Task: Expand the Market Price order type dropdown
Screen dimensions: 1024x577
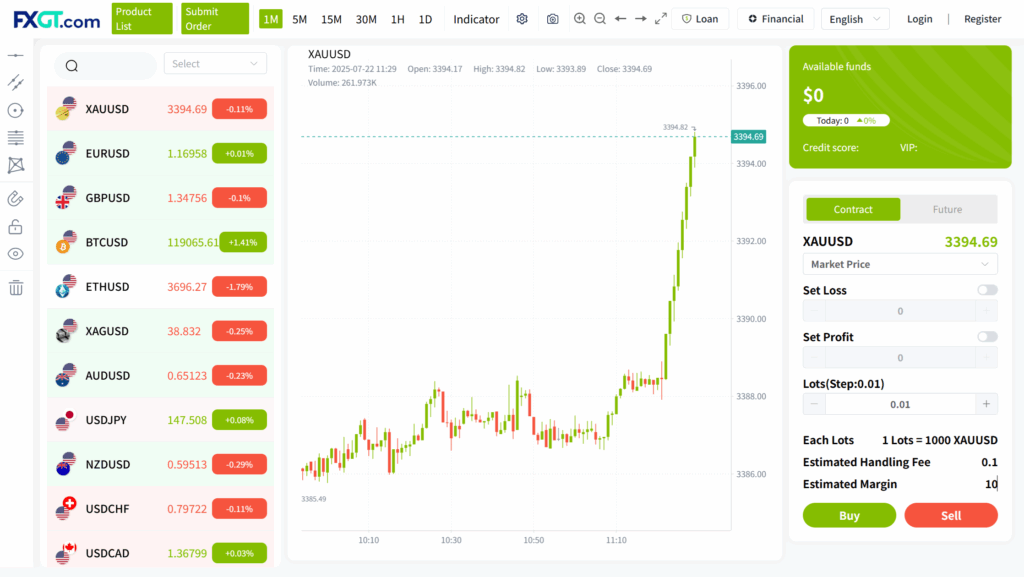Action: [x=900, y=264]
